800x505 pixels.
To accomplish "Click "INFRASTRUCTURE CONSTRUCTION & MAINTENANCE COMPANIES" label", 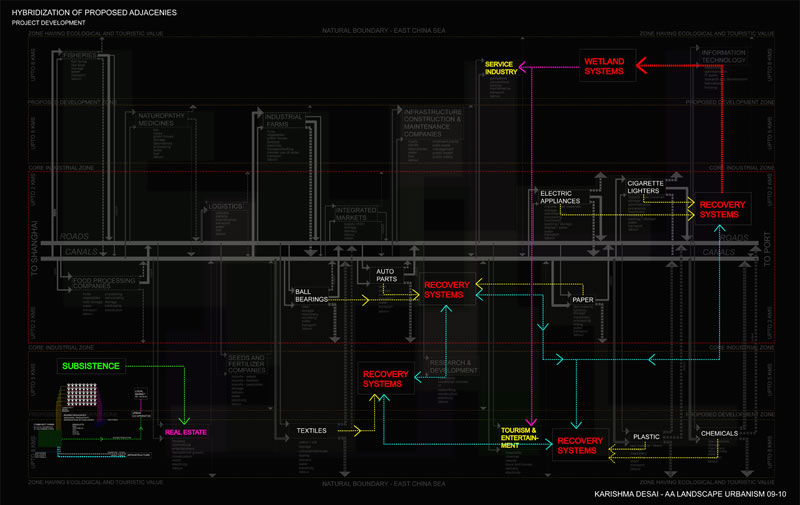I will tap(433, 123).
